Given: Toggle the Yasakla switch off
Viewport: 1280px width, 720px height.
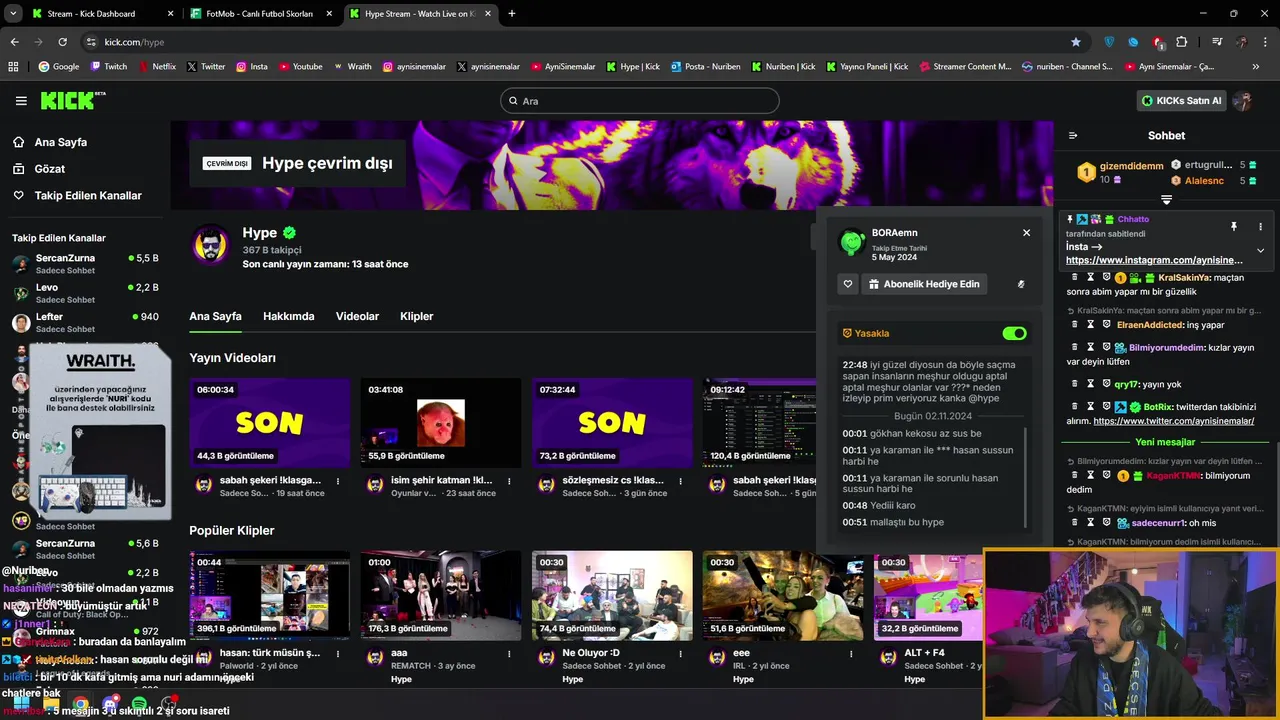Looking at the screenshot, I should (1014, 333).
